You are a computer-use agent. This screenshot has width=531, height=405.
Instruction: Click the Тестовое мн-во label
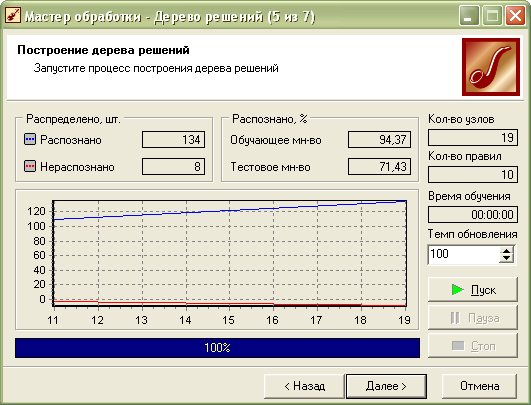pos(270,167)
